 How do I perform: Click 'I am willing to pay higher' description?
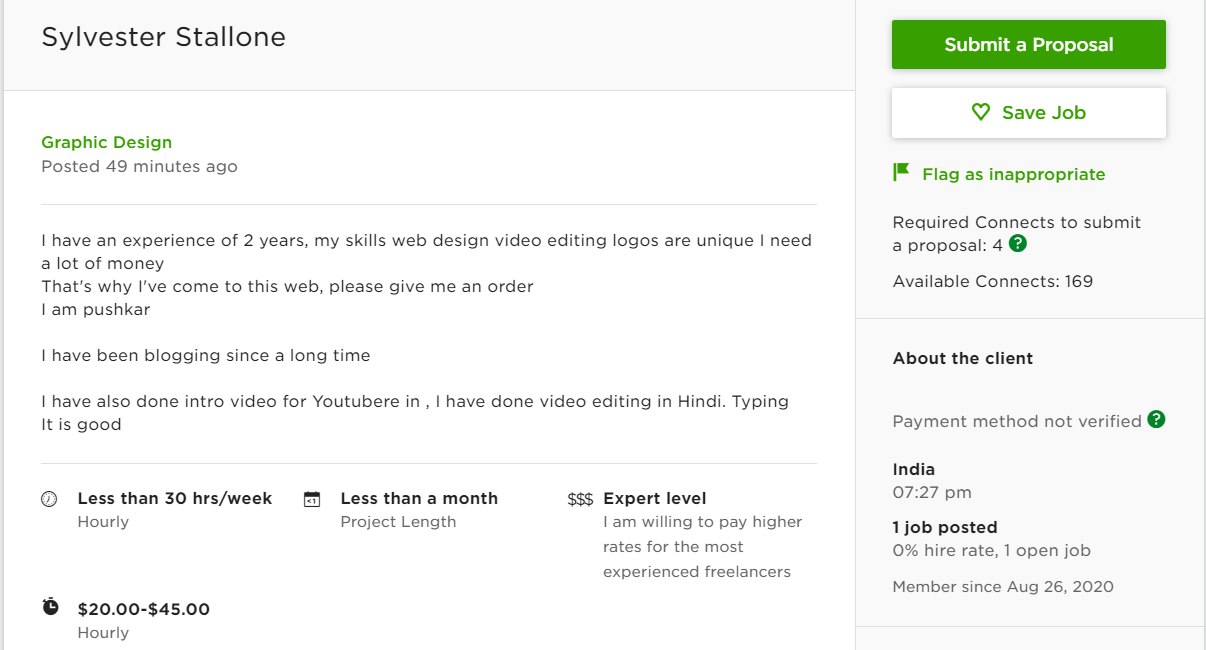(703, 521)
